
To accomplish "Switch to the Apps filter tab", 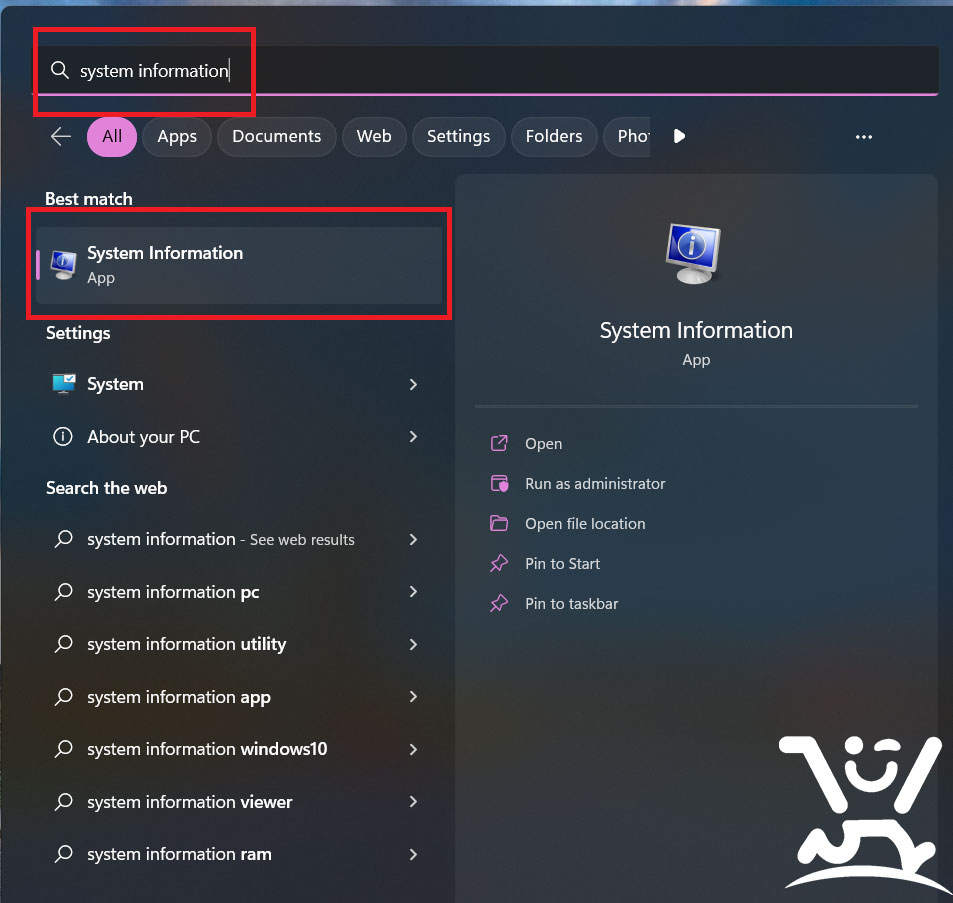I will click(177, 137).
